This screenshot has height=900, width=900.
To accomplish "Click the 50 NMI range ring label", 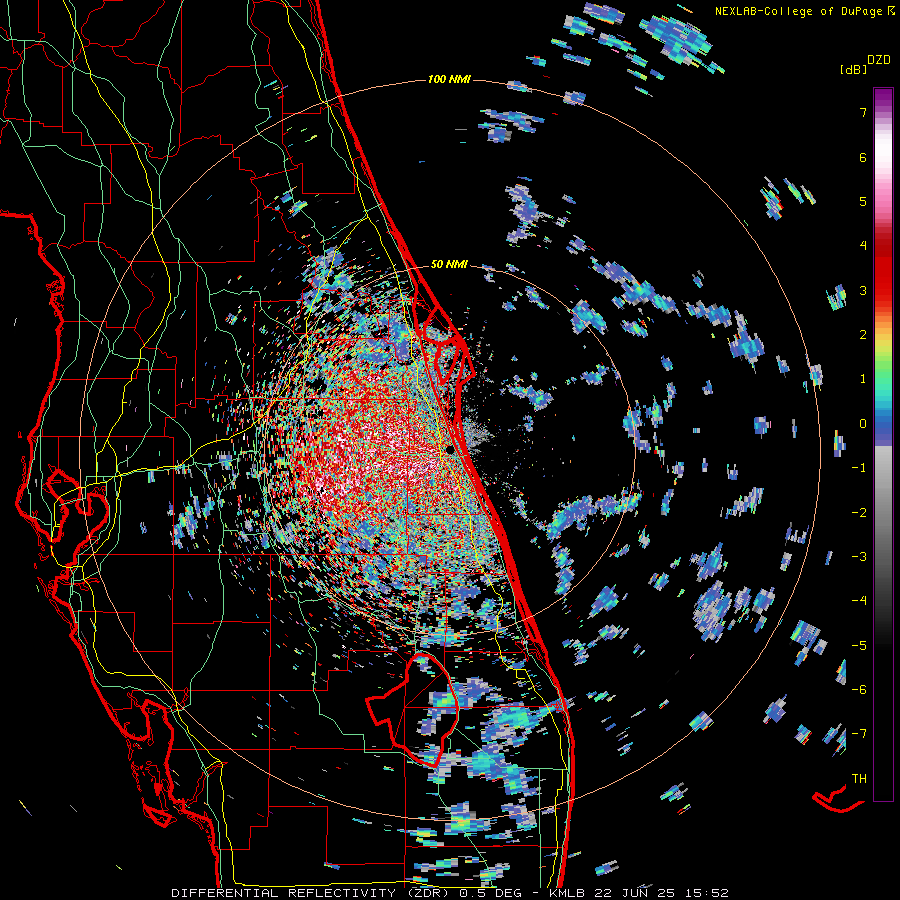I will pos(449,264).
